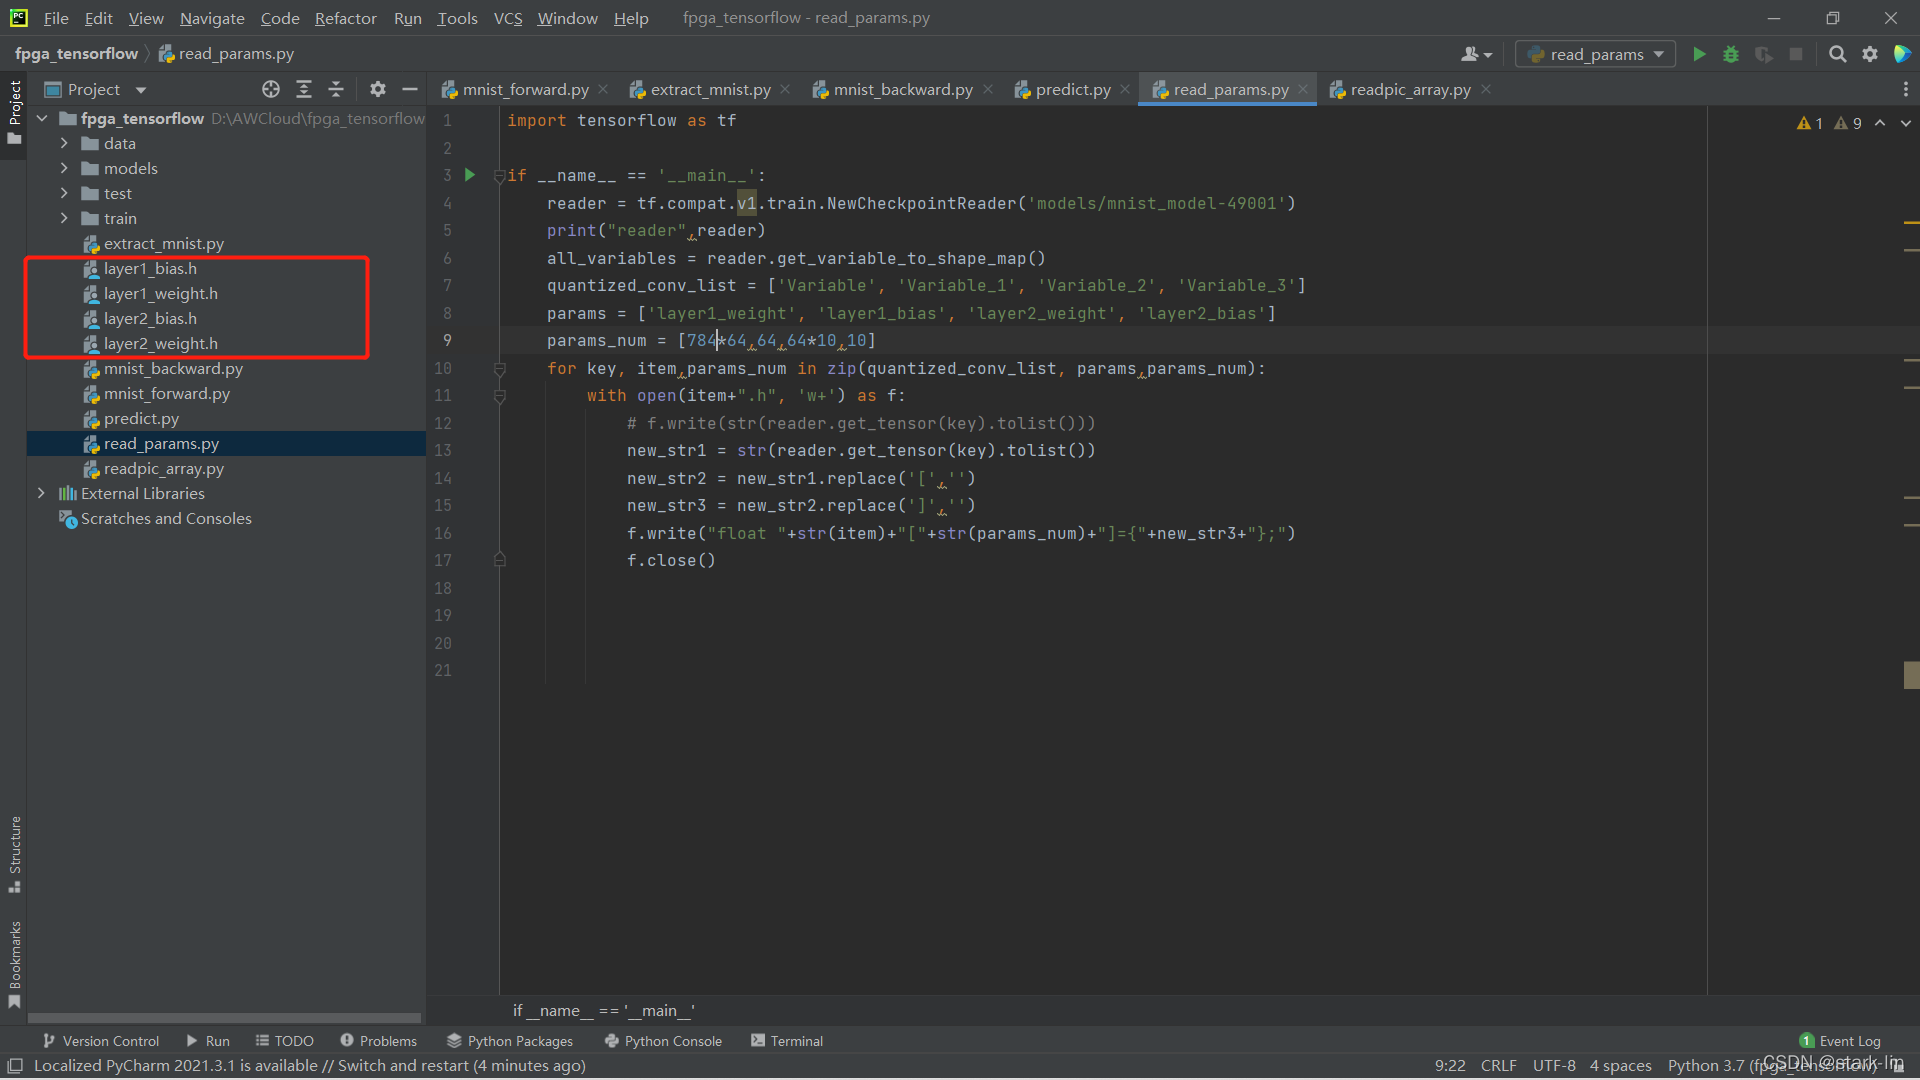The width and height of the screenshot is (1920, 1080).
Task: Toggle the Structure tool window
Action: pyautogui.click(x=14, y=852)
